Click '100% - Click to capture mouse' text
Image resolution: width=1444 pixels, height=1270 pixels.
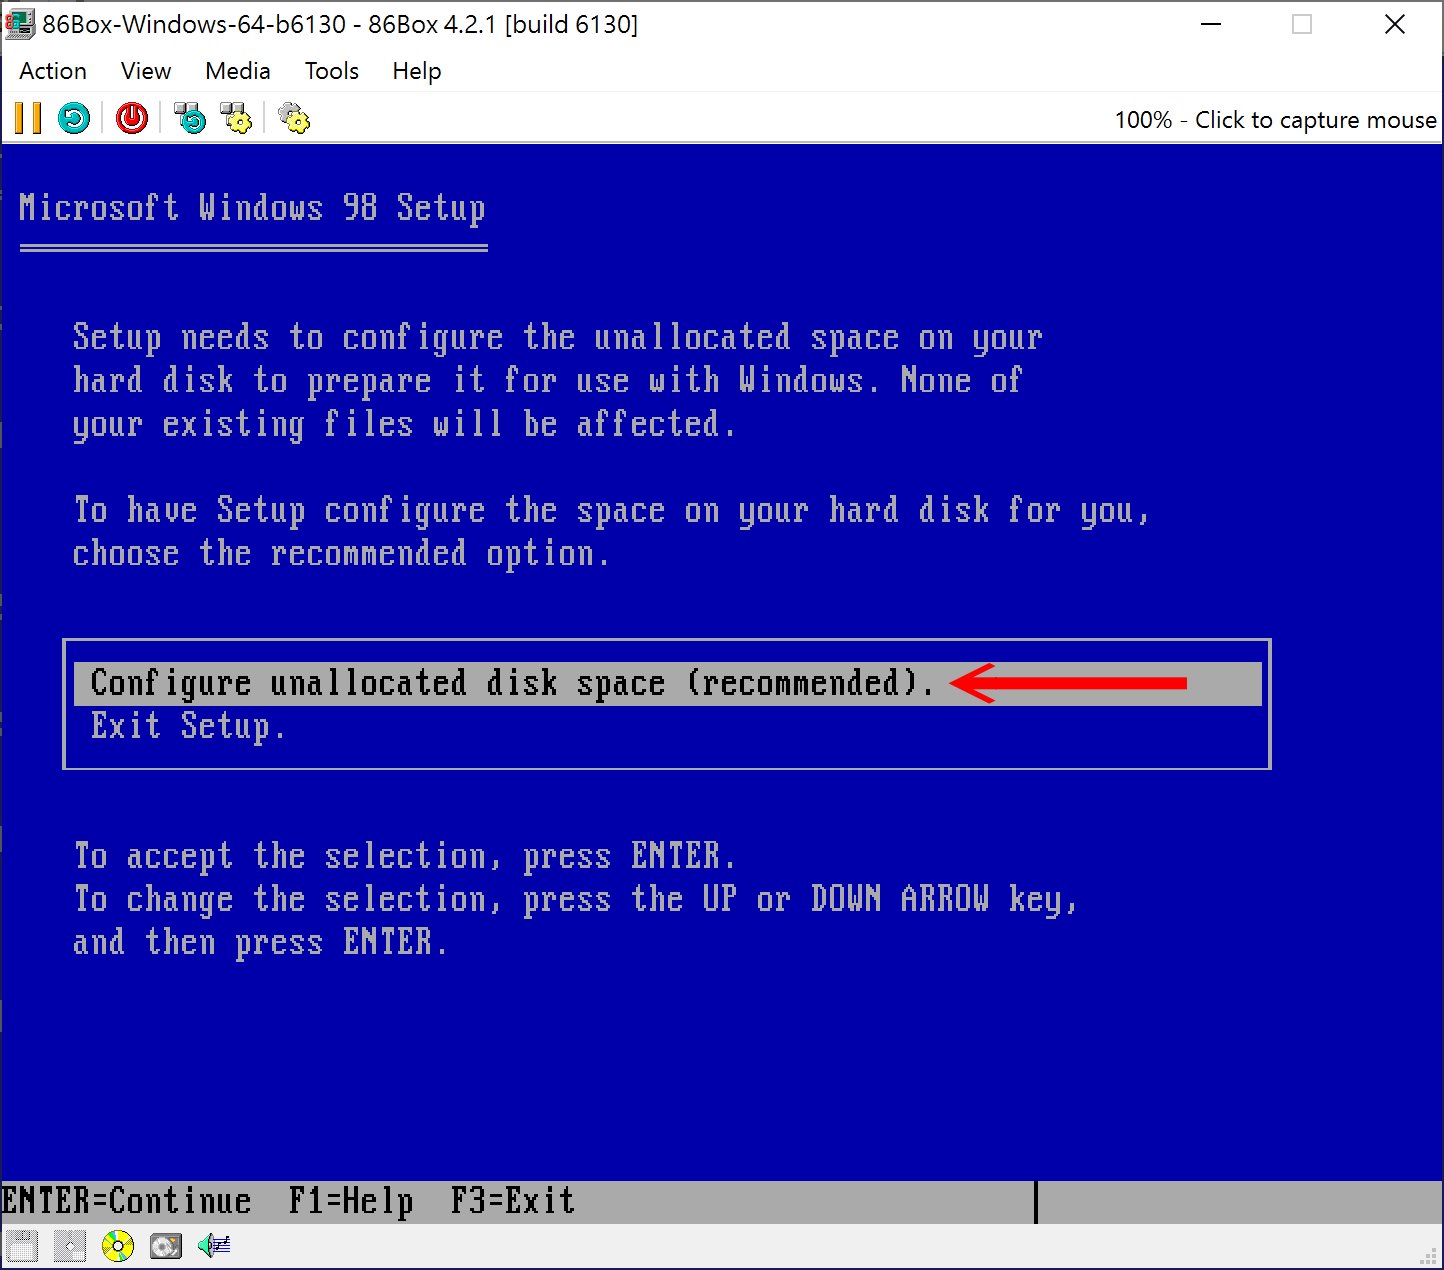(1275, 120)
